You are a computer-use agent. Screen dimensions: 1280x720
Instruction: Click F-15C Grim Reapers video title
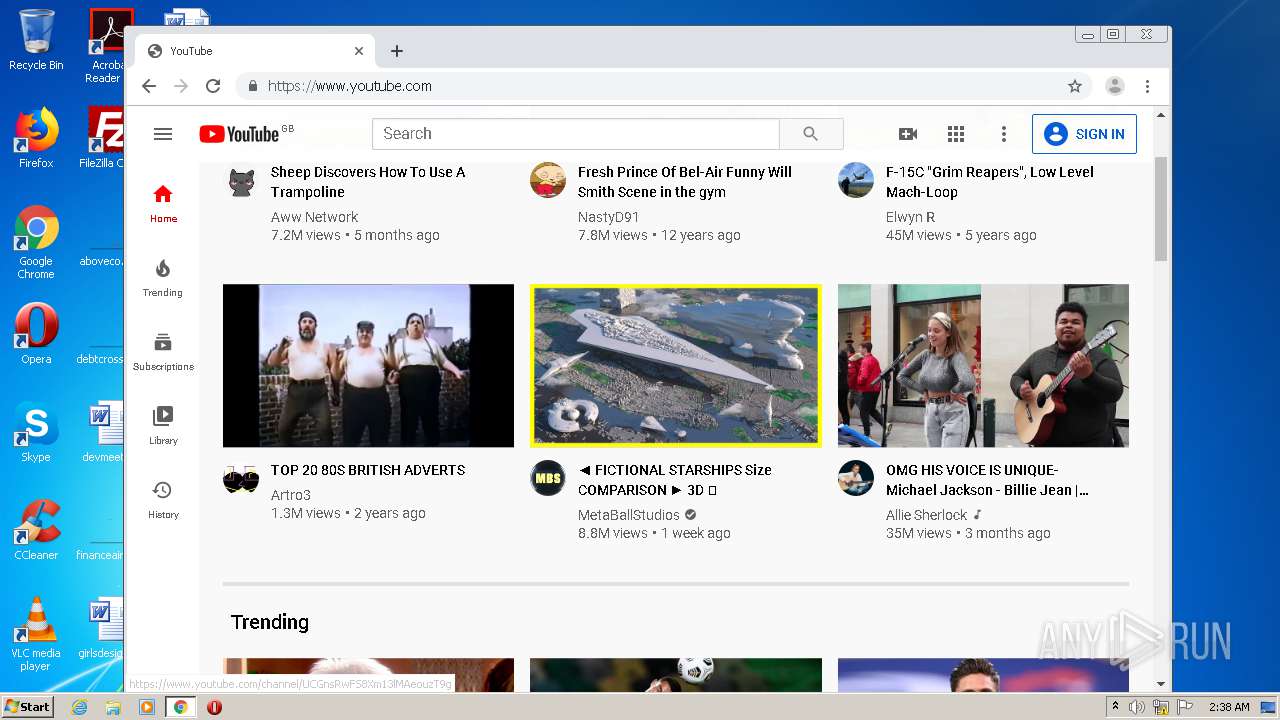coord(990,182)
